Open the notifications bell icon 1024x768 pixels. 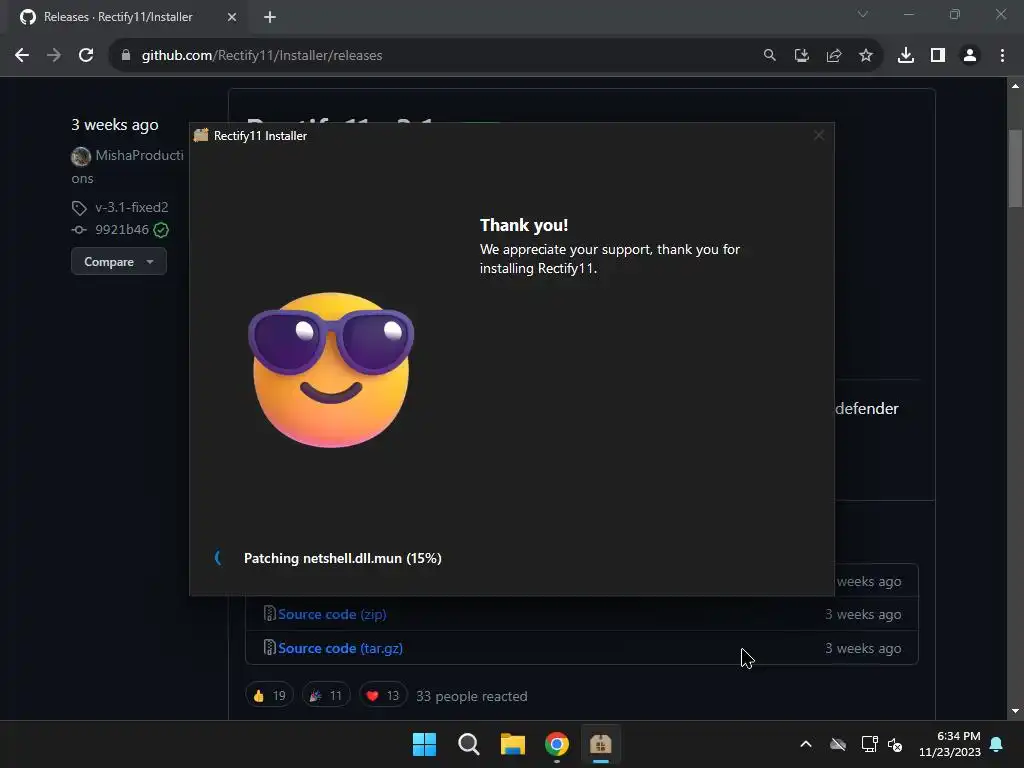997,744
